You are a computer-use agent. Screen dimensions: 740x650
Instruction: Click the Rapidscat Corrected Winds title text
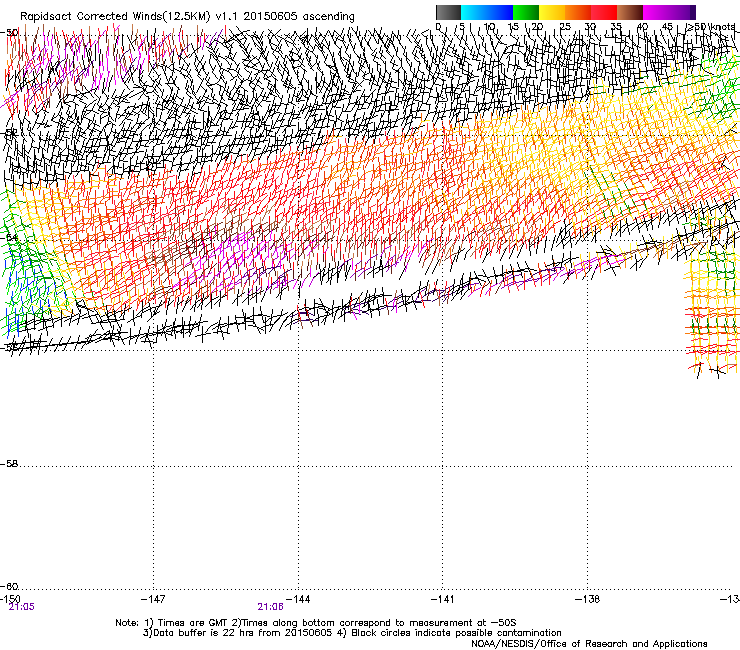[187, 17]
